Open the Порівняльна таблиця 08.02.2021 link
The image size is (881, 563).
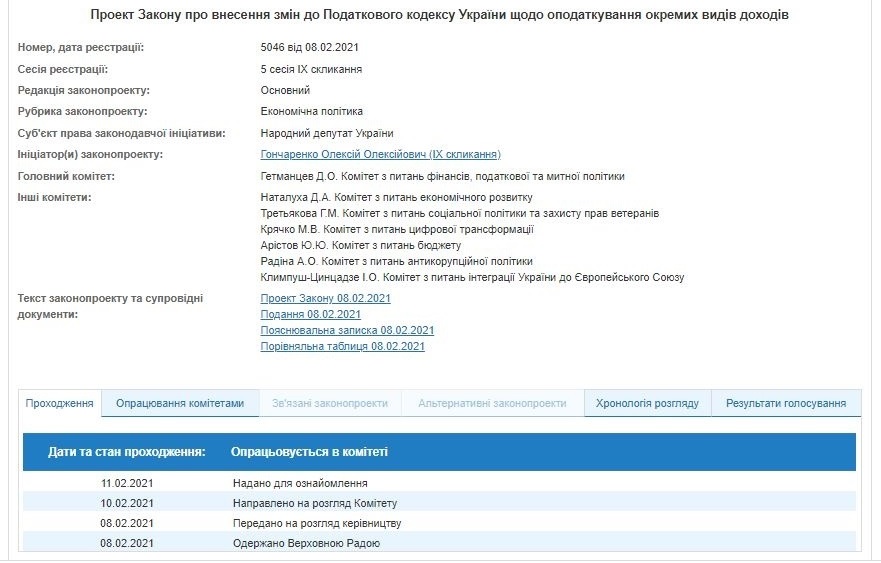(342, 346)
